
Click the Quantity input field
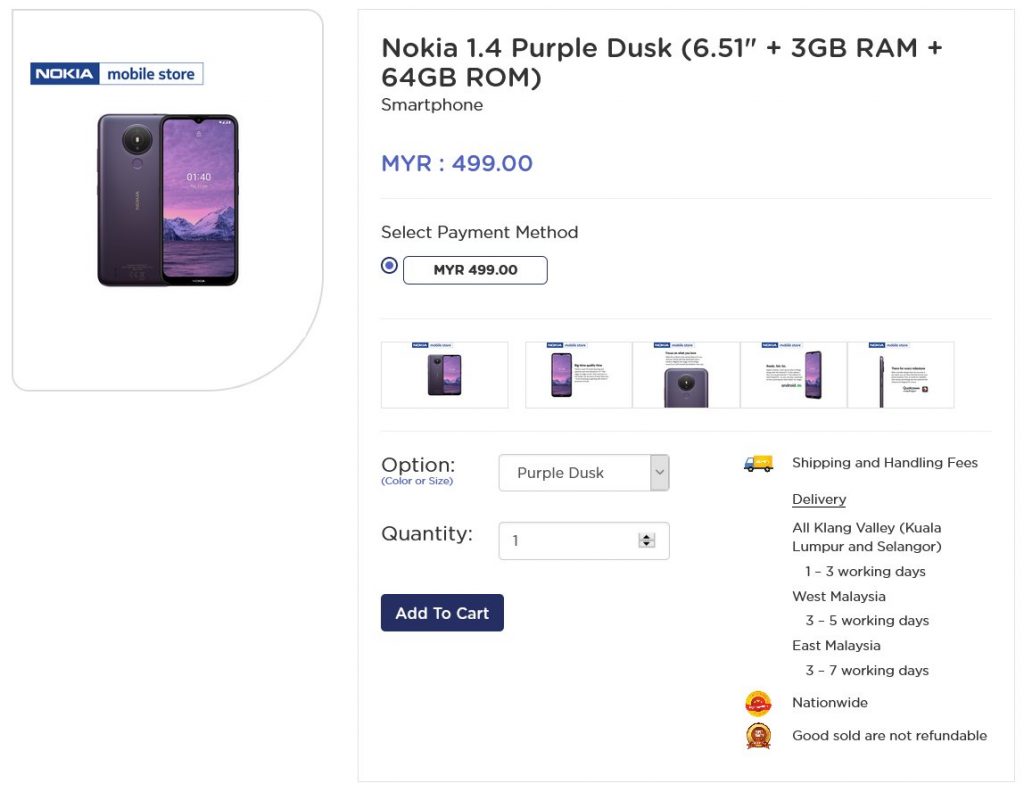click(584, 541)
